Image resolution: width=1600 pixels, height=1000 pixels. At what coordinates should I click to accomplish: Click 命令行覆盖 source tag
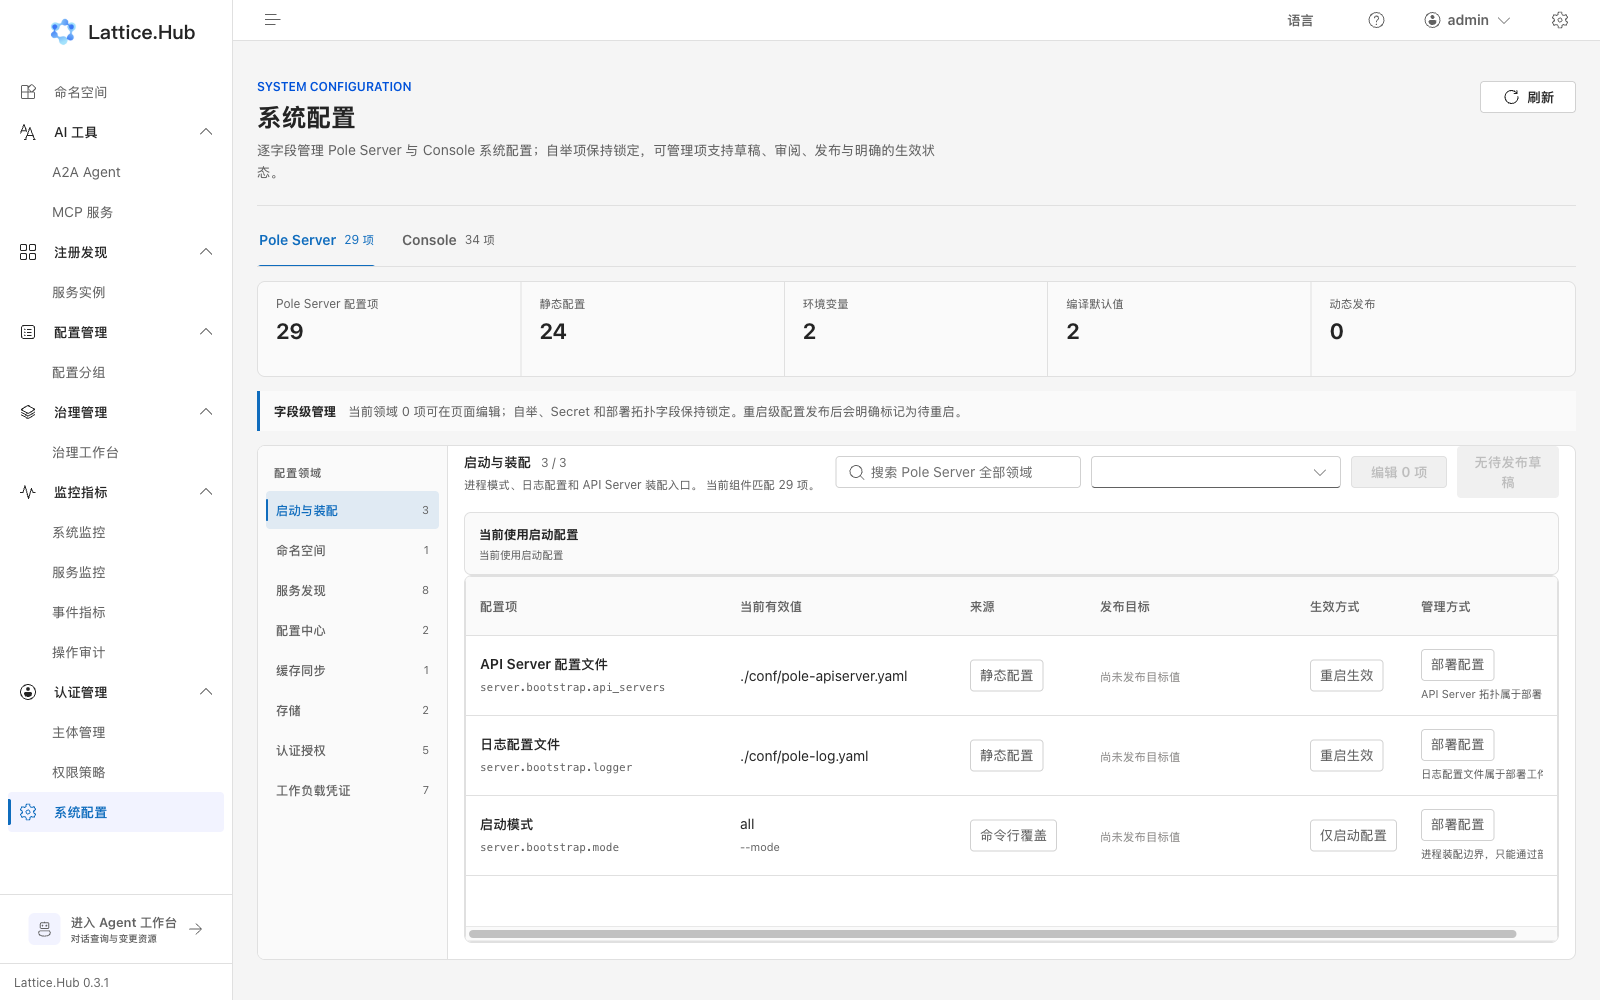click(1013, 835)
